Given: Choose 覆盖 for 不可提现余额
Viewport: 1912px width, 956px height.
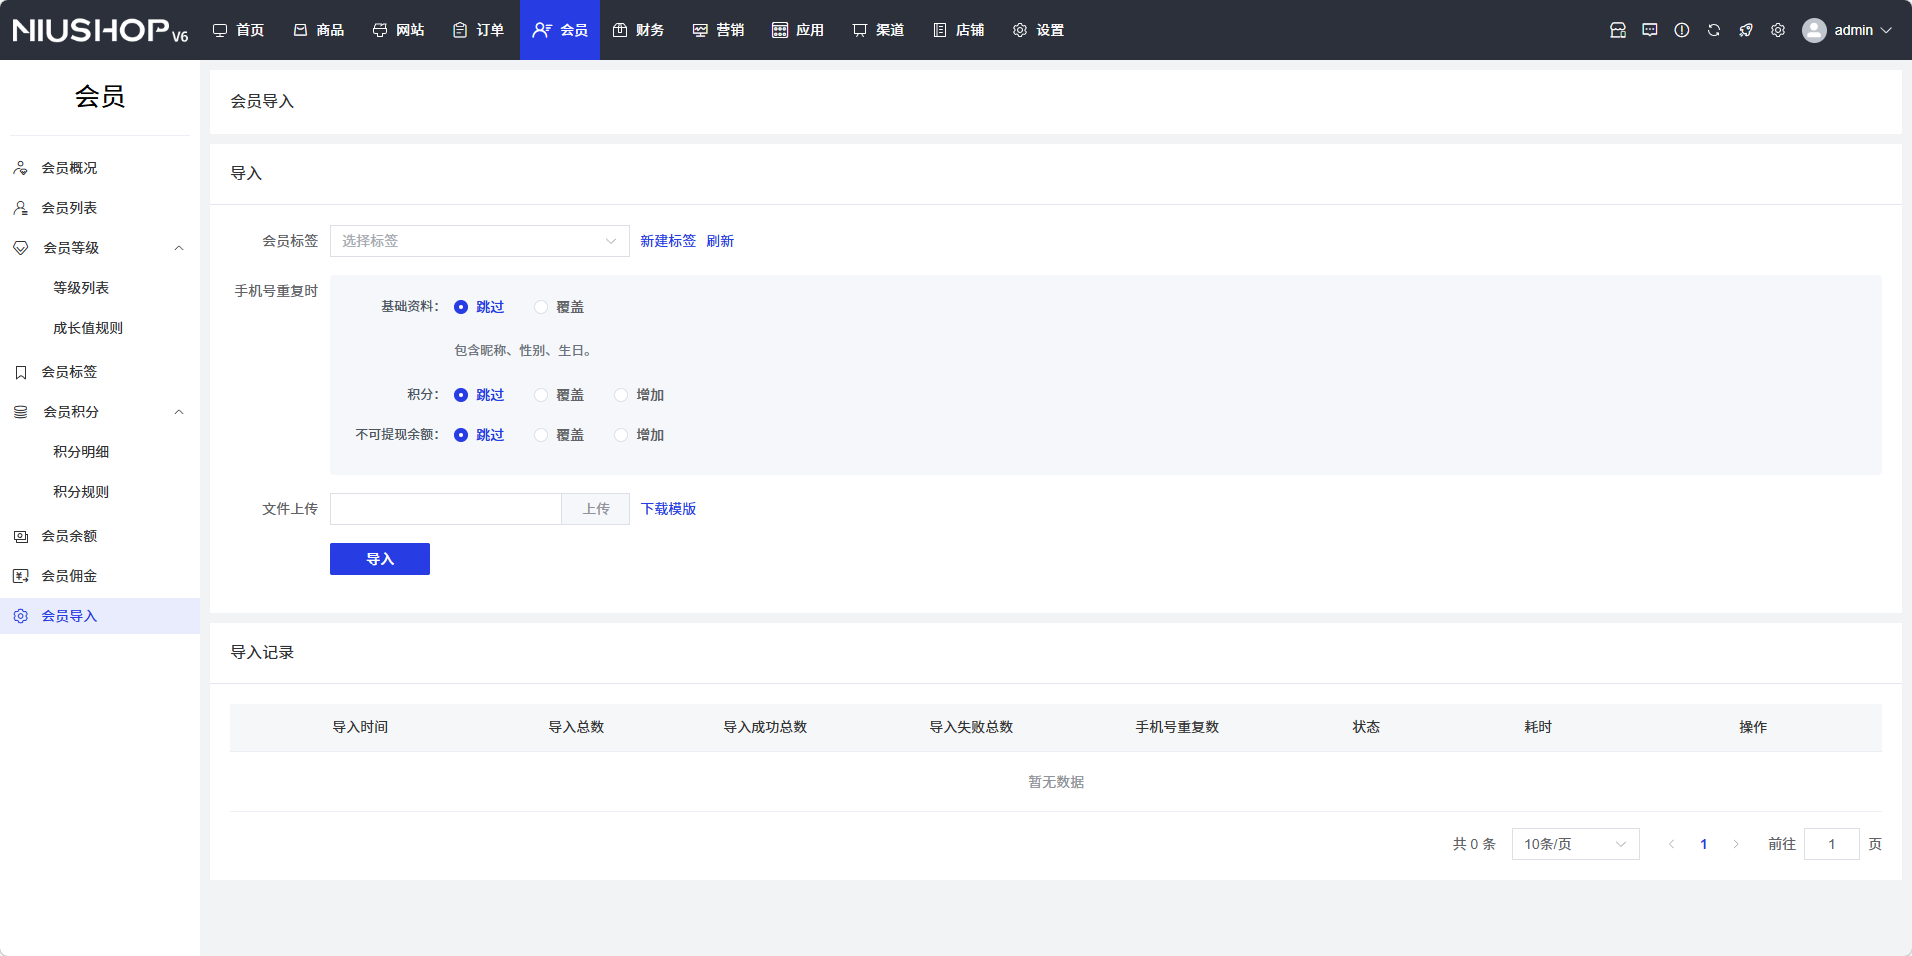Looking at the screenshot, I should [541, 435].
